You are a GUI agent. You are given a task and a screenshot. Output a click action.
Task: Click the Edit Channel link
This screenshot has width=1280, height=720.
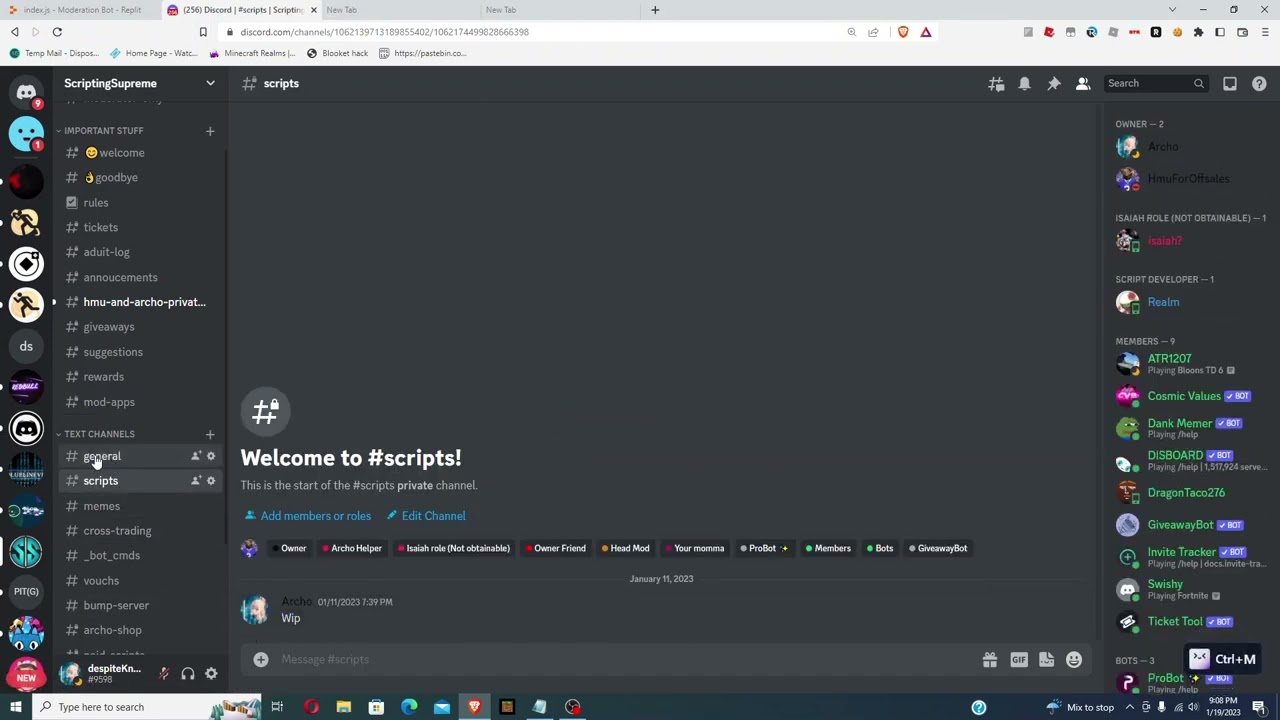pos(426,516)
